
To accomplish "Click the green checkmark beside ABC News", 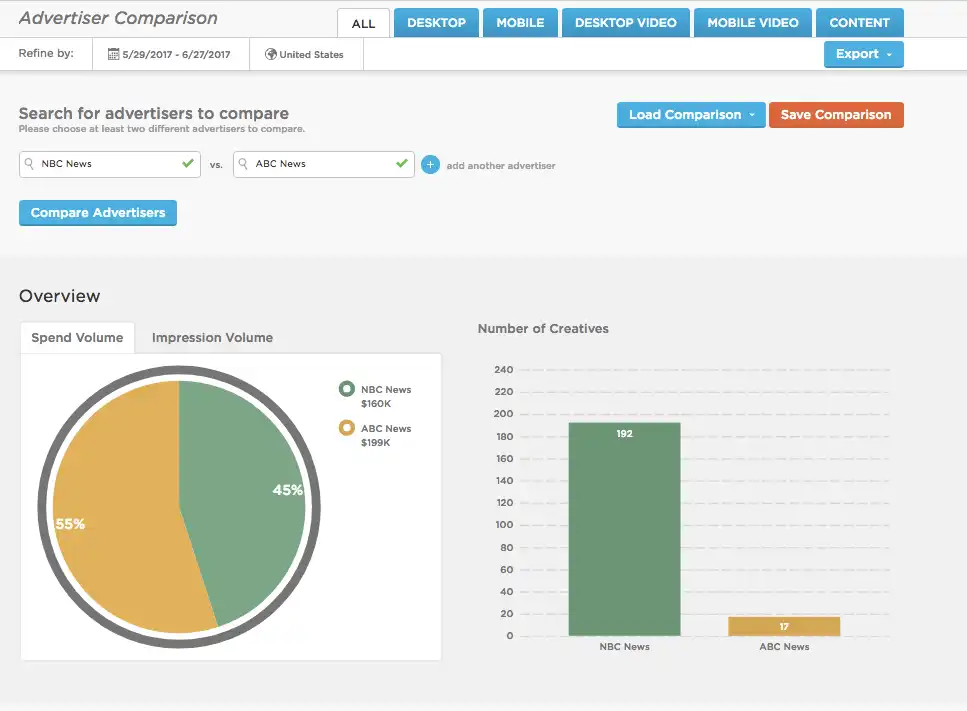I will pos(401,163).
